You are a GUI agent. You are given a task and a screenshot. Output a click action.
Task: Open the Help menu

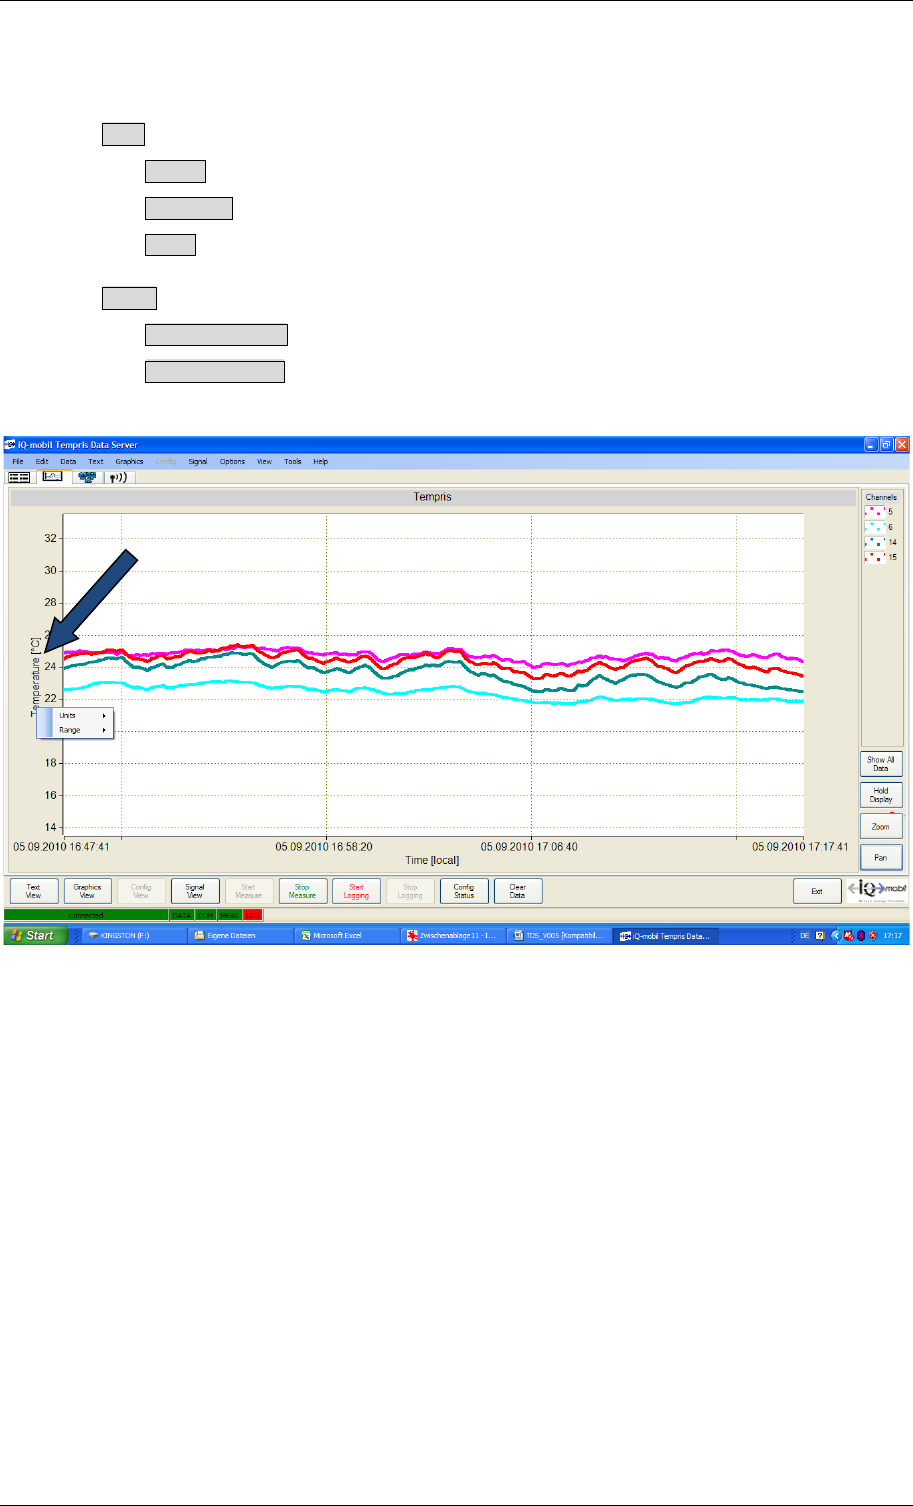321,462
